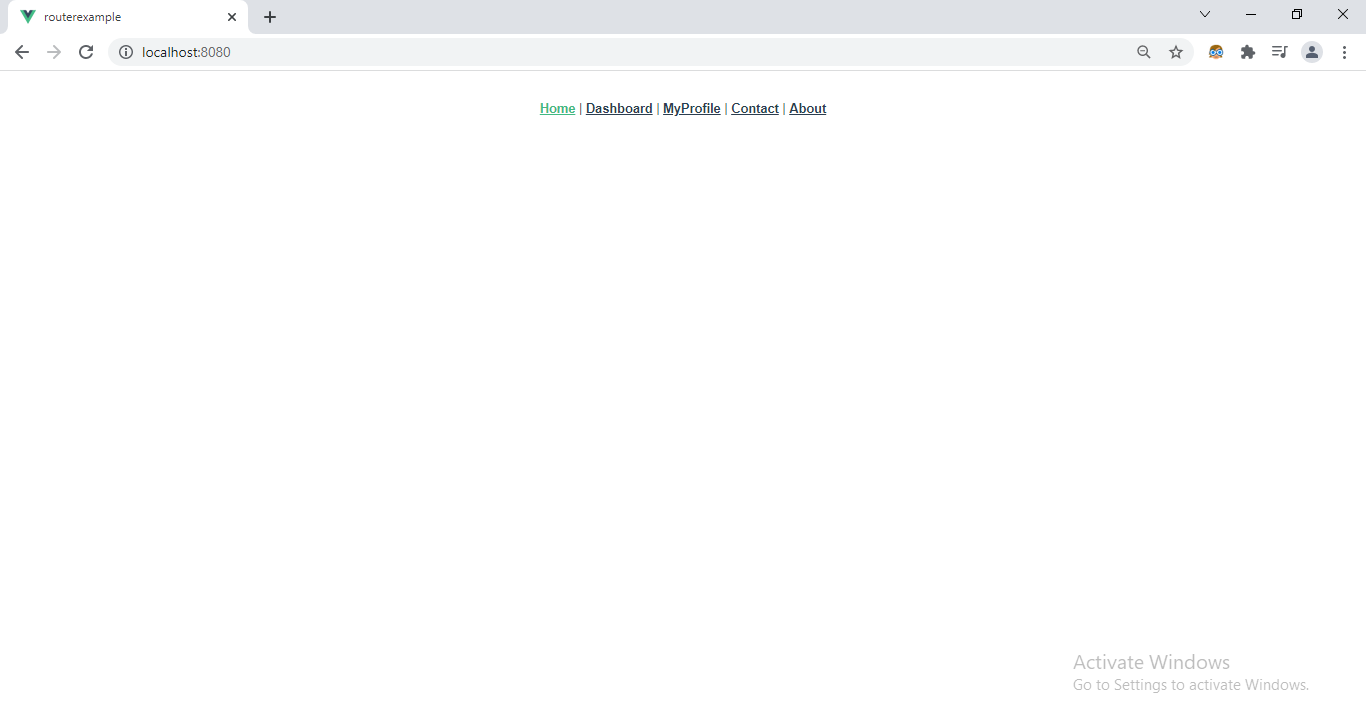
Task: Open Chrome's three-dot menu
Action: (x=1345, y=52)
